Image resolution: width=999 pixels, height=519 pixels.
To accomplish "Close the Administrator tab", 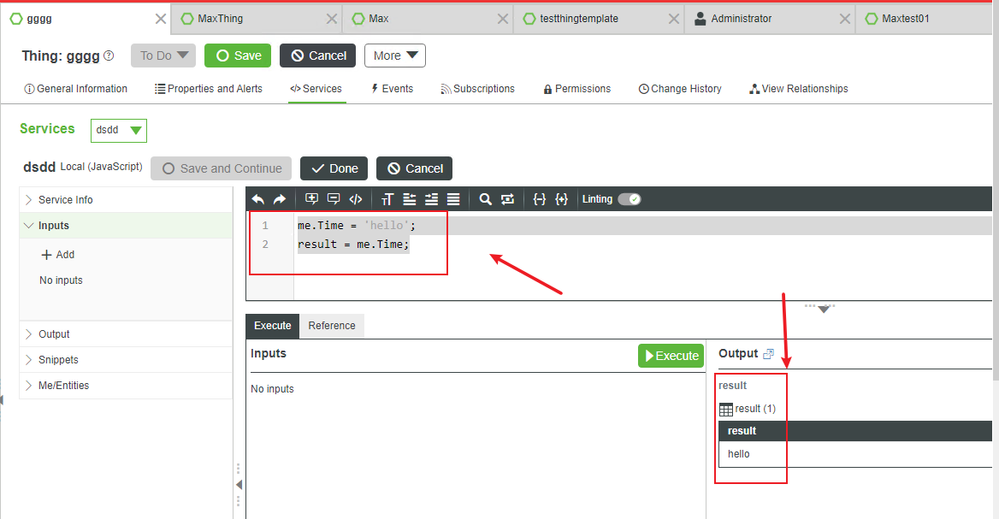I will pyautogui.click(x=845, y=18).
